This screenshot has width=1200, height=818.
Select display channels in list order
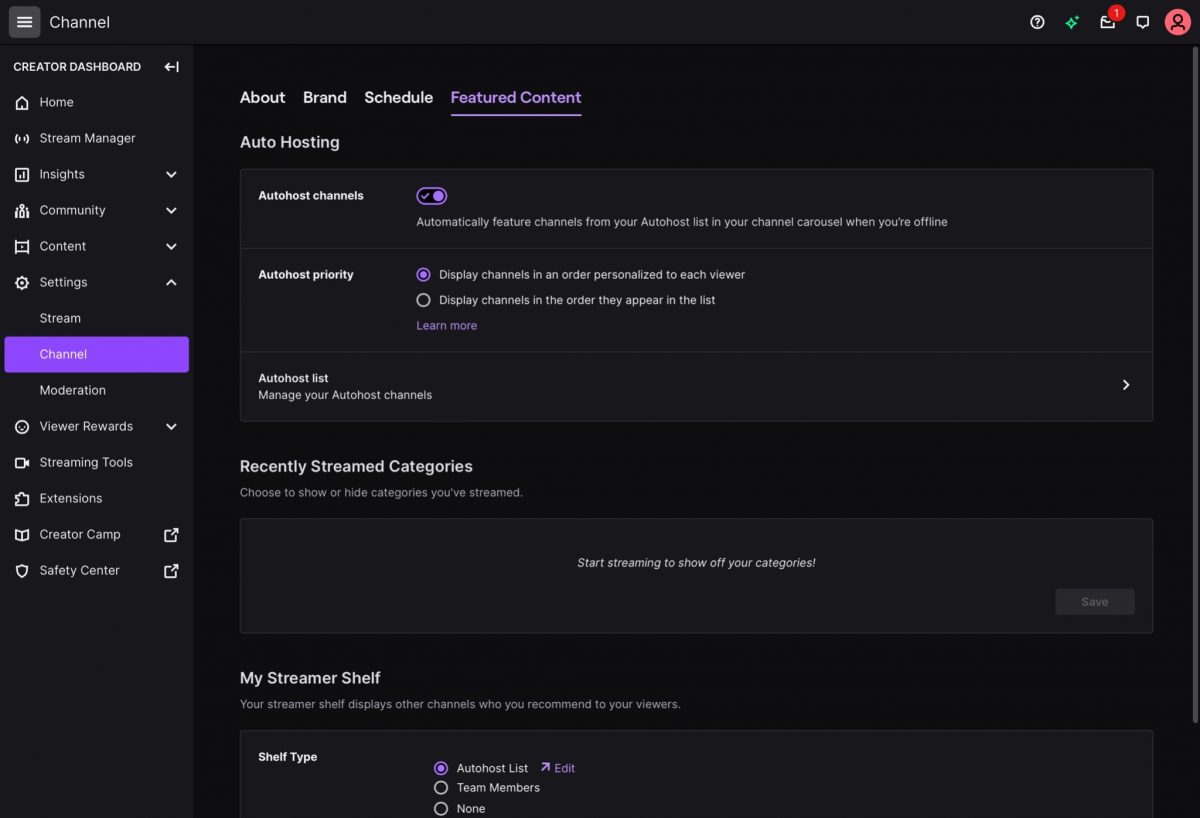(x=424, y=300)
